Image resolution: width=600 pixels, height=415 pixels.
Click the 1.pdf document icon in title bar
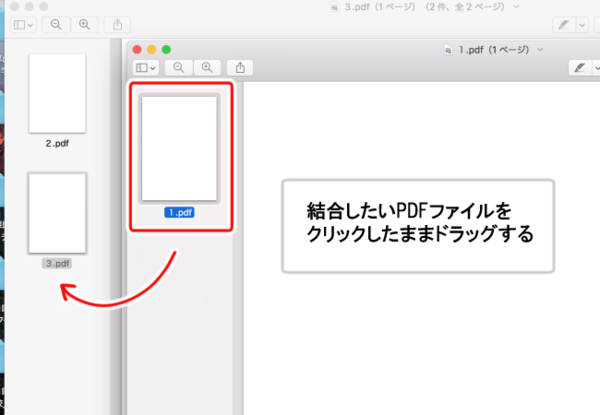pos(448,50)
